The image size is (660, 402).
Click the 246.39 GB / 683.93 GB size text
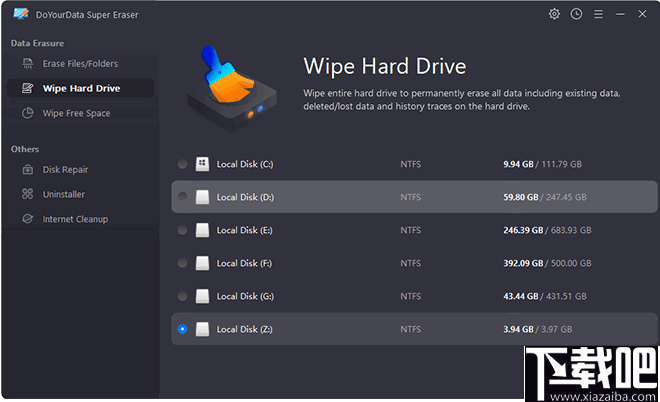coord(547,230)
